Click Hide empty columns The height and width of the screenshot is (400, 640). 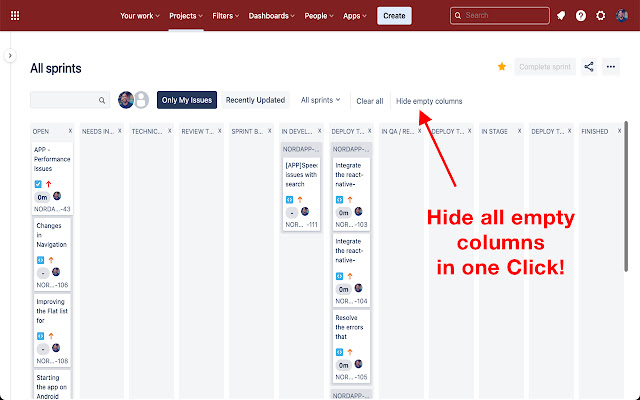point(429,101)
